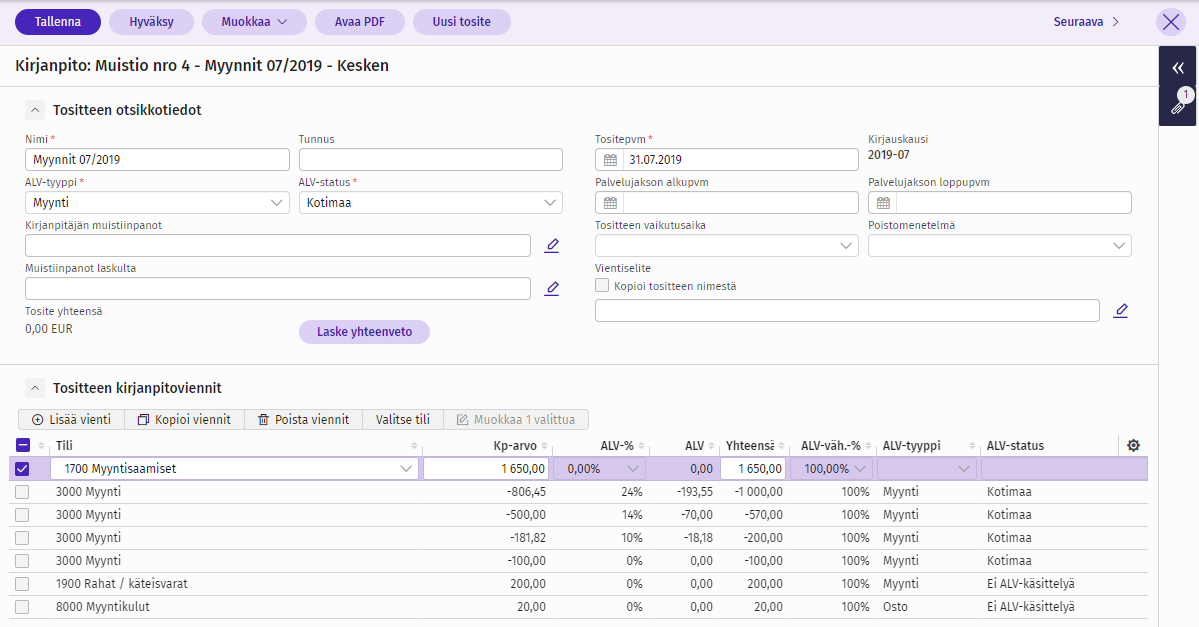Open the 0,00% ALV-% dropdown in the selected row

[600, 469]
